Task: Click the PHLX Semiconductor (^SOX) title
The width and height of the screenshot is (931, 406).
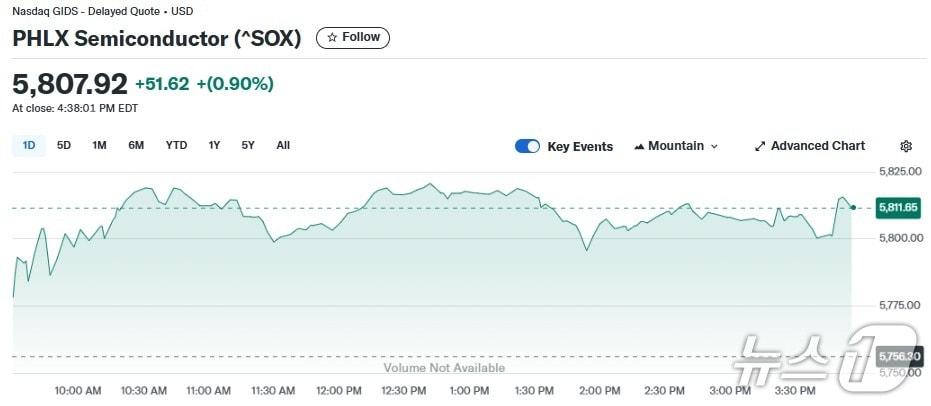Action: (x=158, y=38)
